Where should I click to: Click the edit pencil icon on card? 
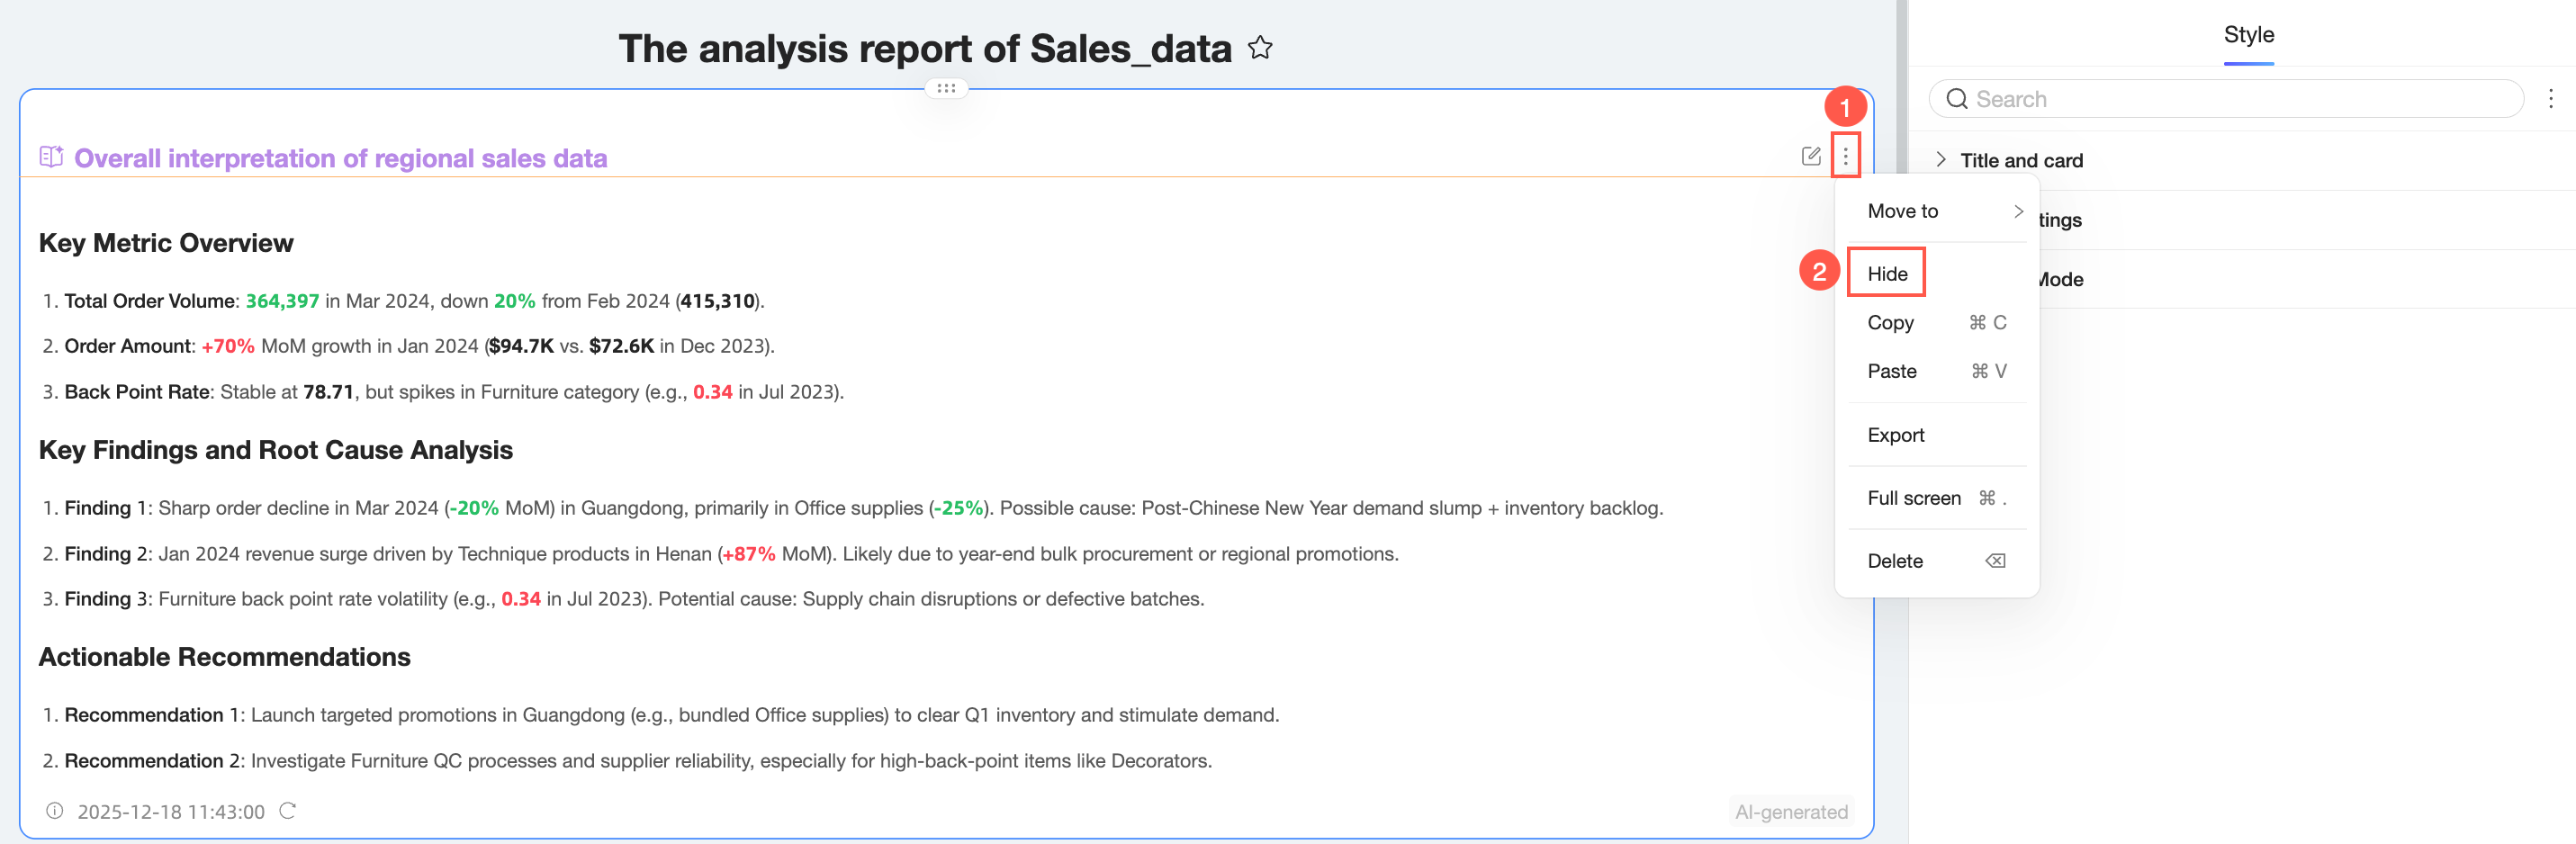[x=1810, y=156]
